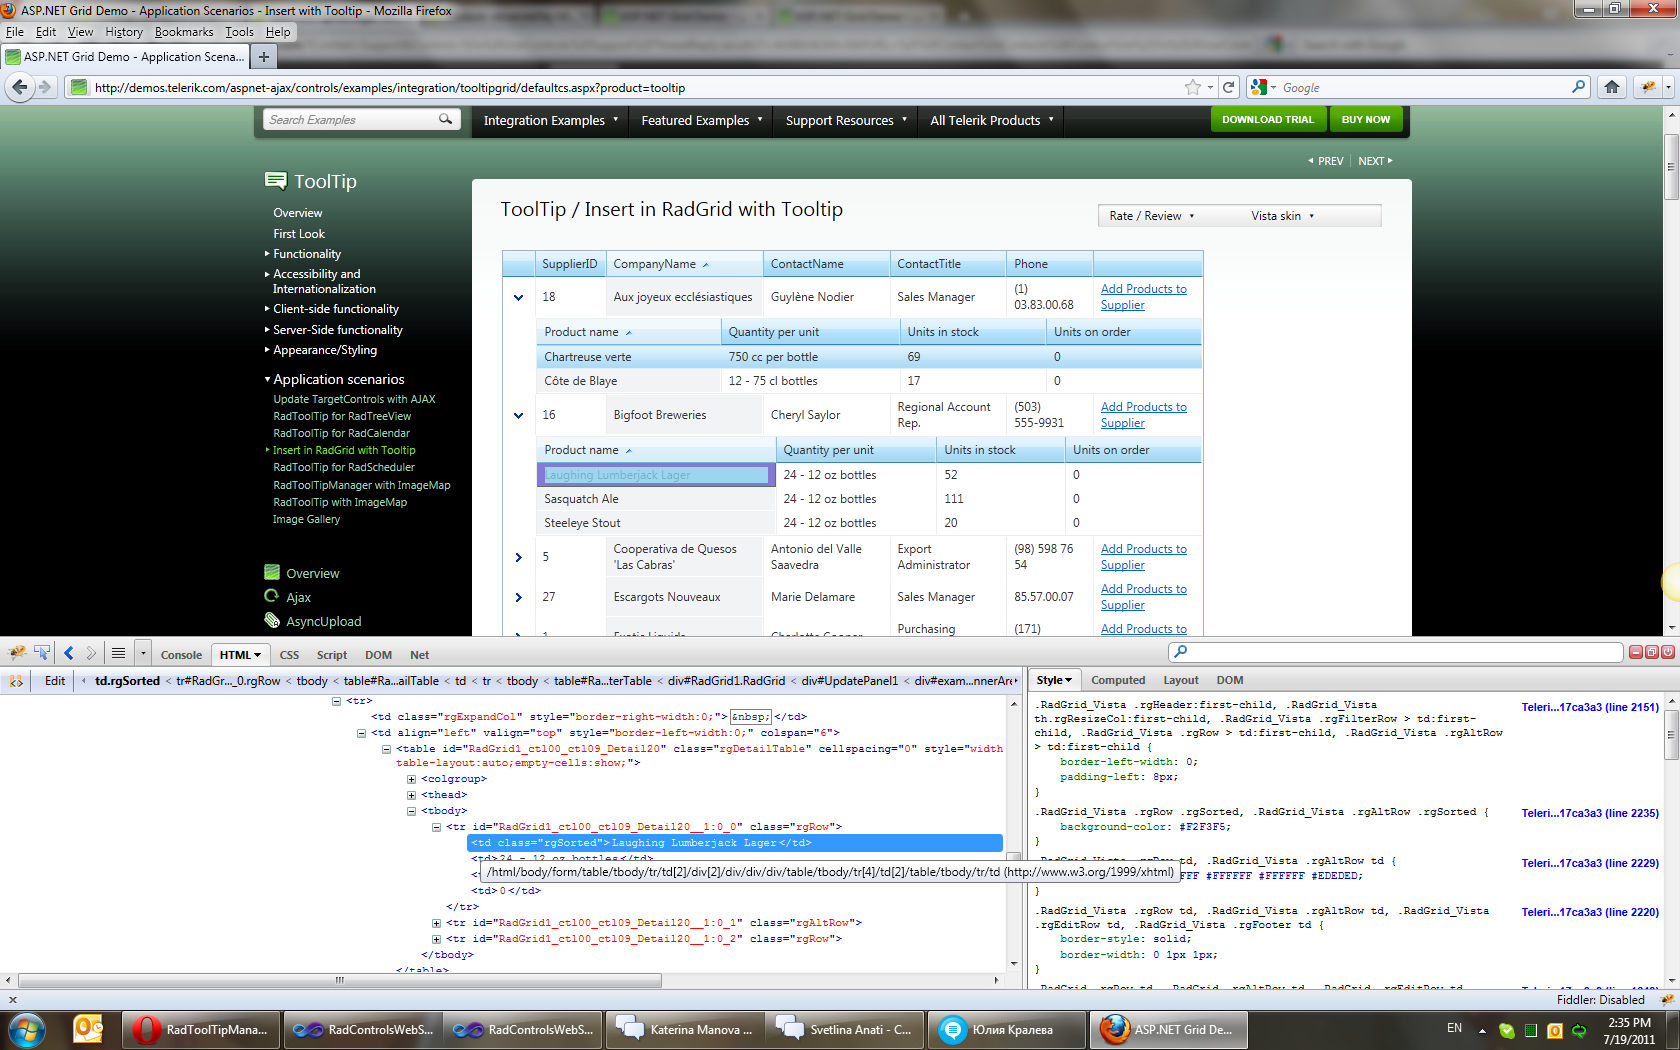Open a new tab with the plus button
This screenshot has width=1680, height=1050.
tap(264, 57)
